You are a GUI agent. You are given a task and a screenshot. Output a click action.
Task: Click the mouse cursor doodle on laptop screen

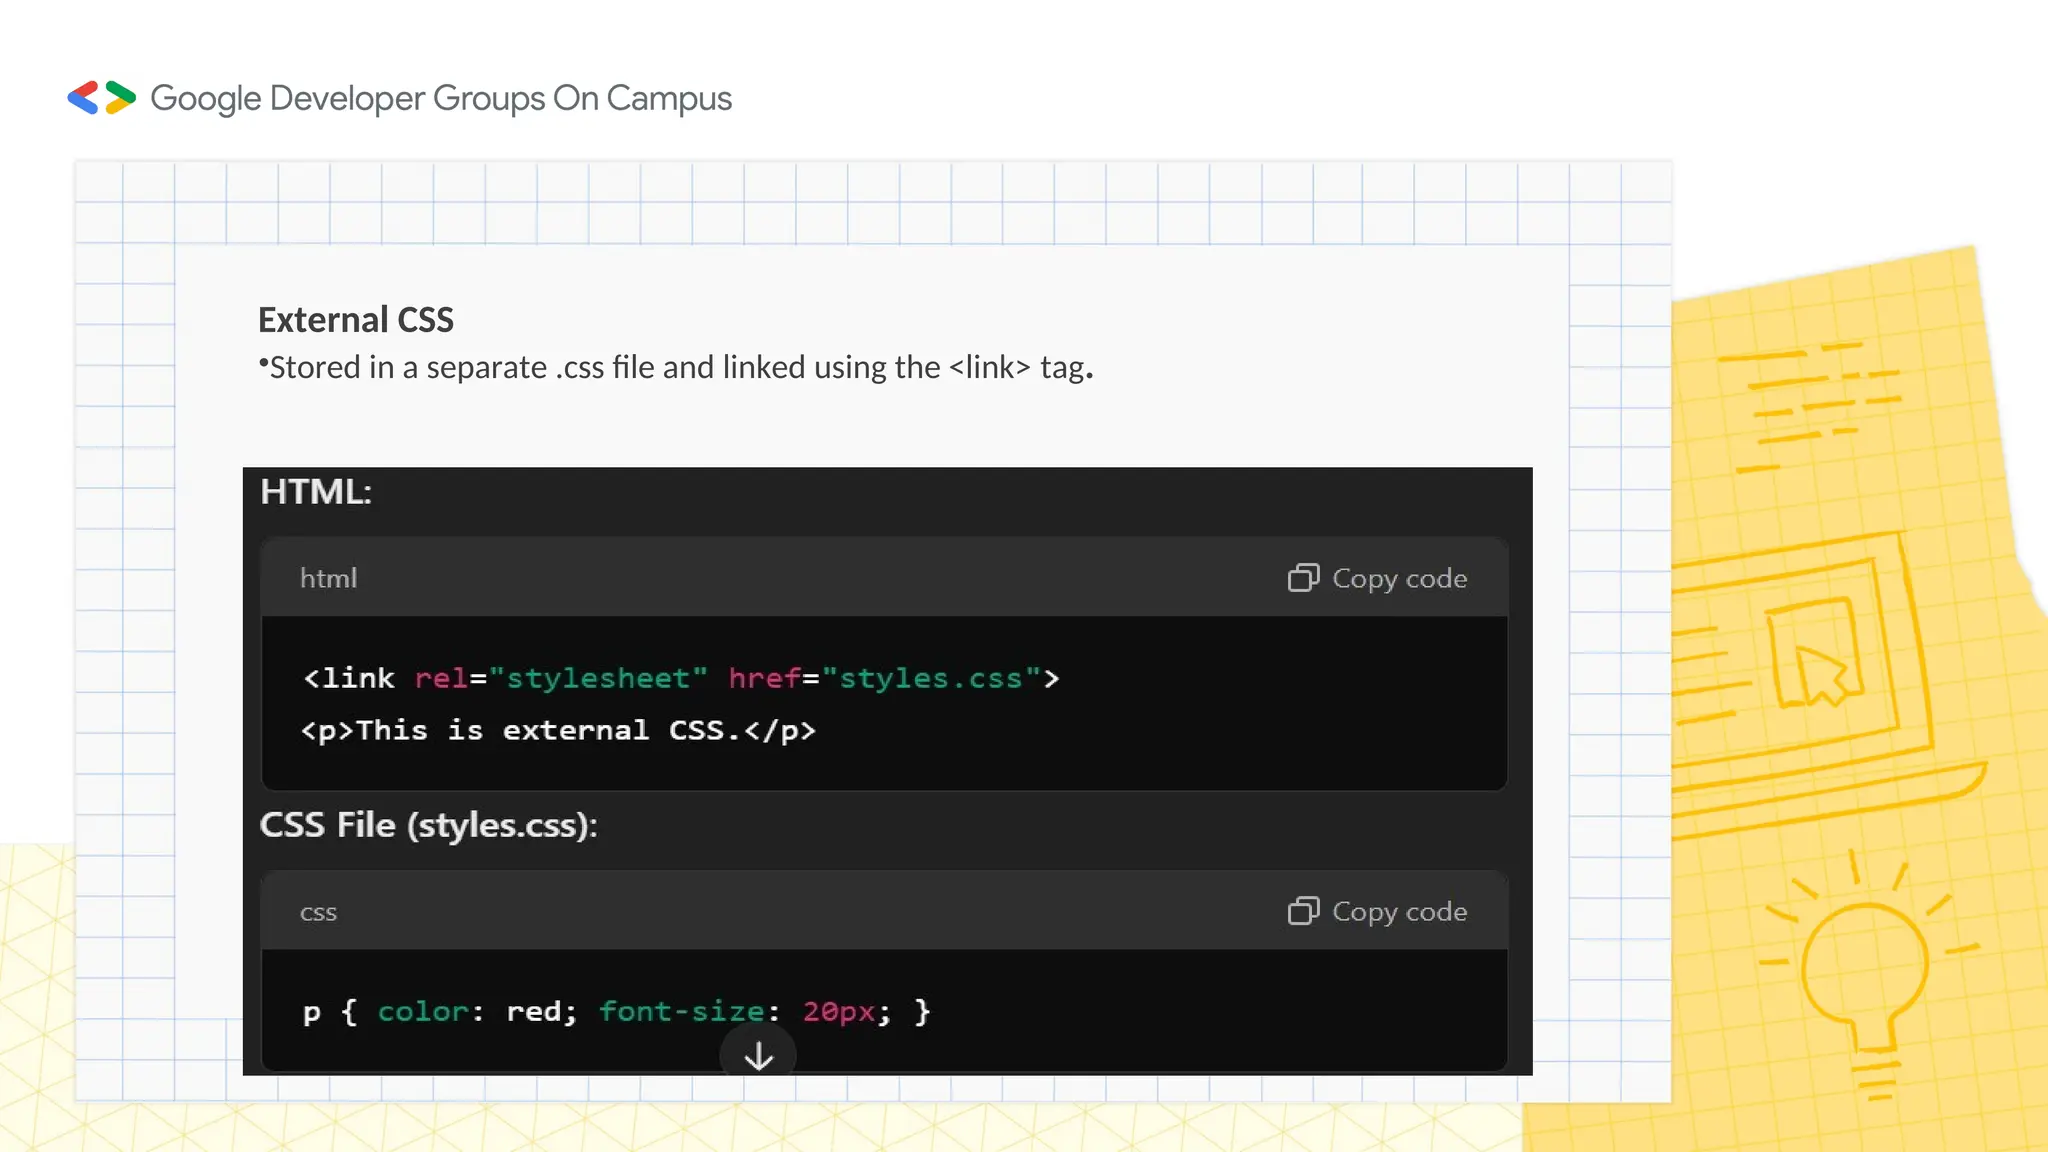pos(1820,675)
